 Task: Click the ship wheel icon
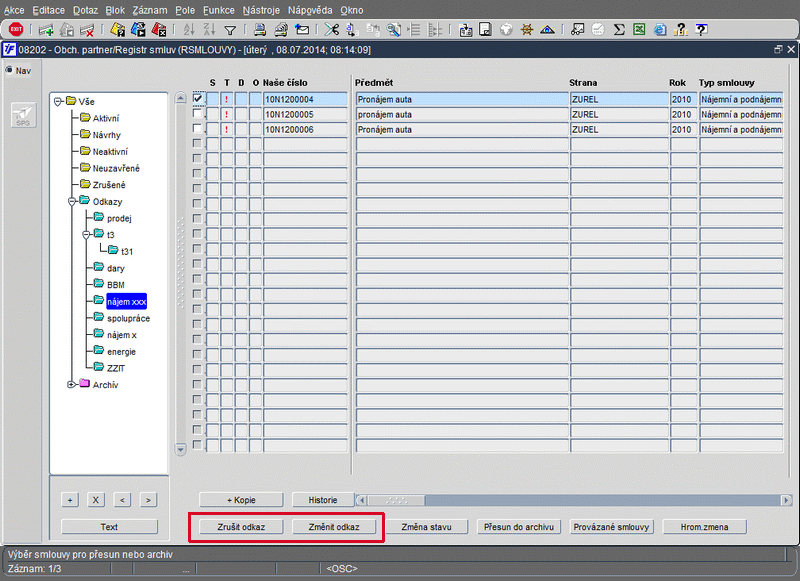click(x=527, y=30)
